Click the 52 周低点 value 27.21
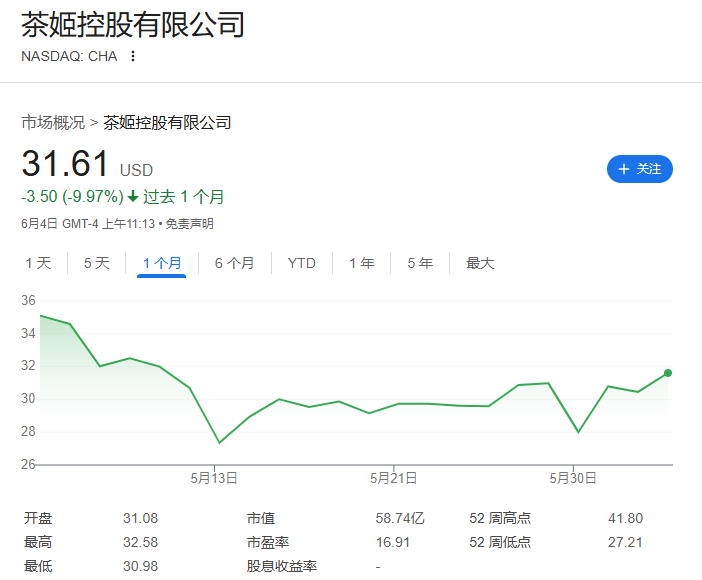The image size is (702, 580). [625, 542]
